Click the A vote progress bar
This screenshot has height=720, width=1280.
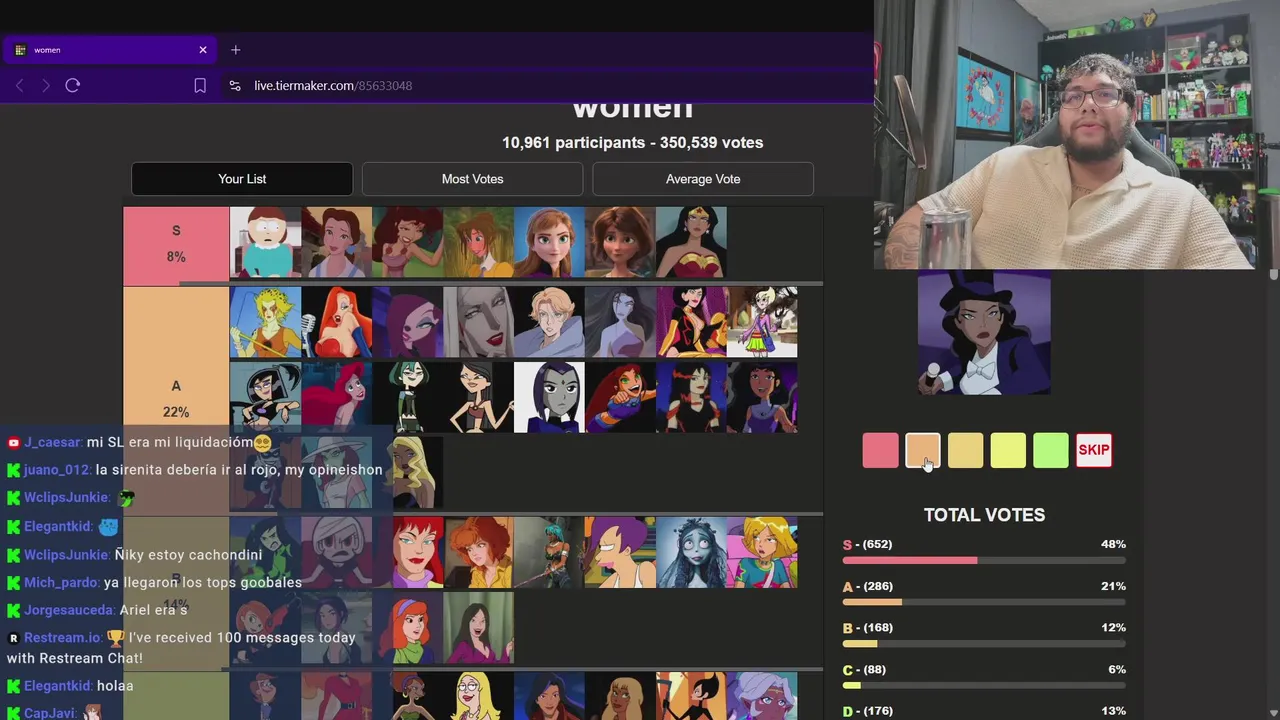[x=984, y=602]
